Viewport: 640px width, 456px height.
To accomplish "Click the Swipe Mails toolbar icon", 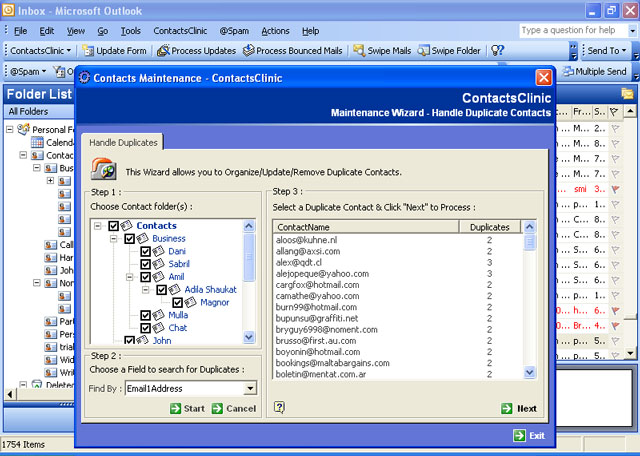I will click(359, 51).
